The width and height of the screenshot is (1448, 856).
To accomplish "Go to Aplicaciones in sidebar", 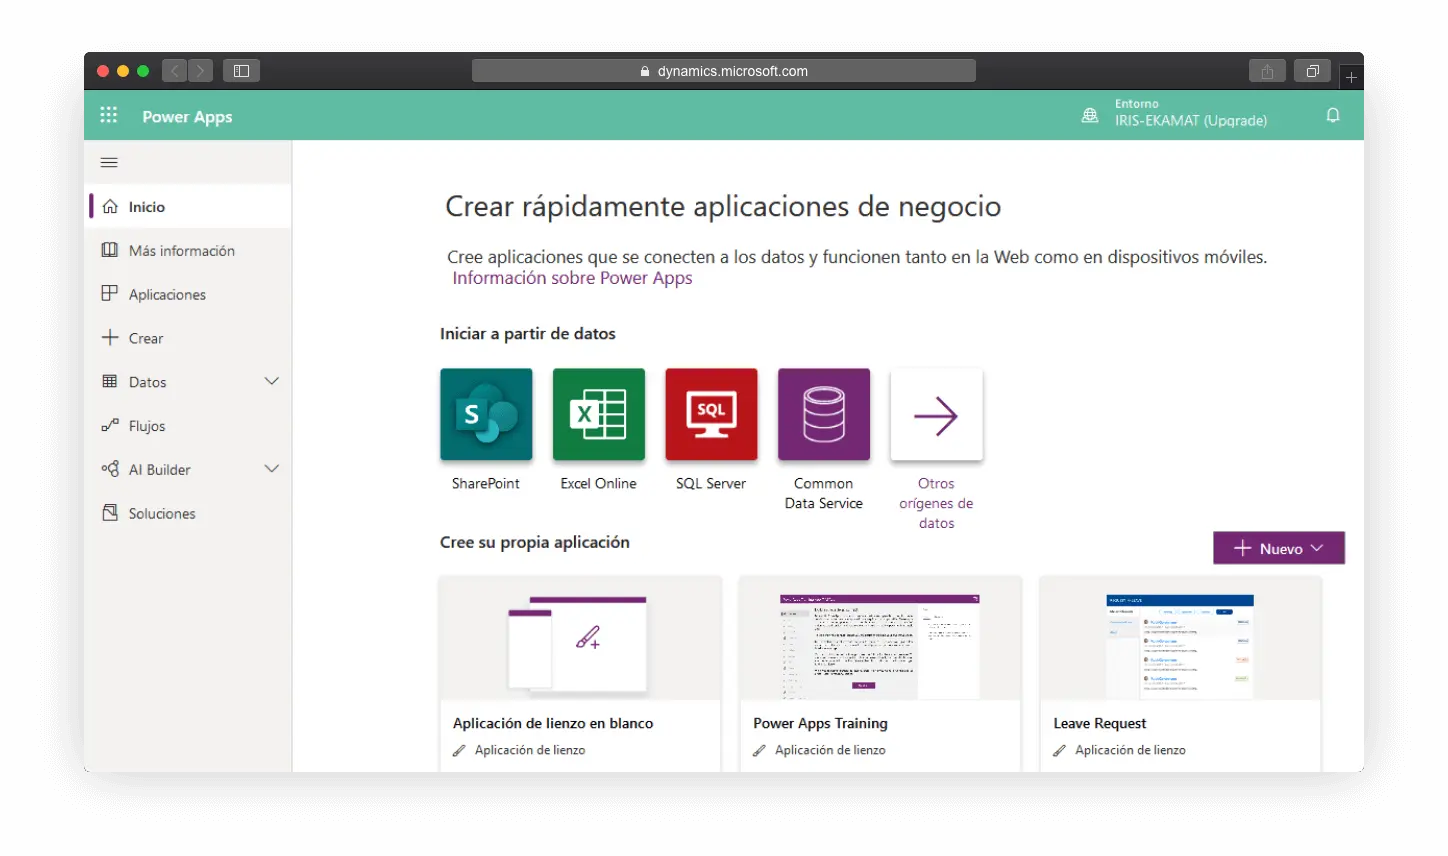I will pyautogui.click(x=167, y=295).
